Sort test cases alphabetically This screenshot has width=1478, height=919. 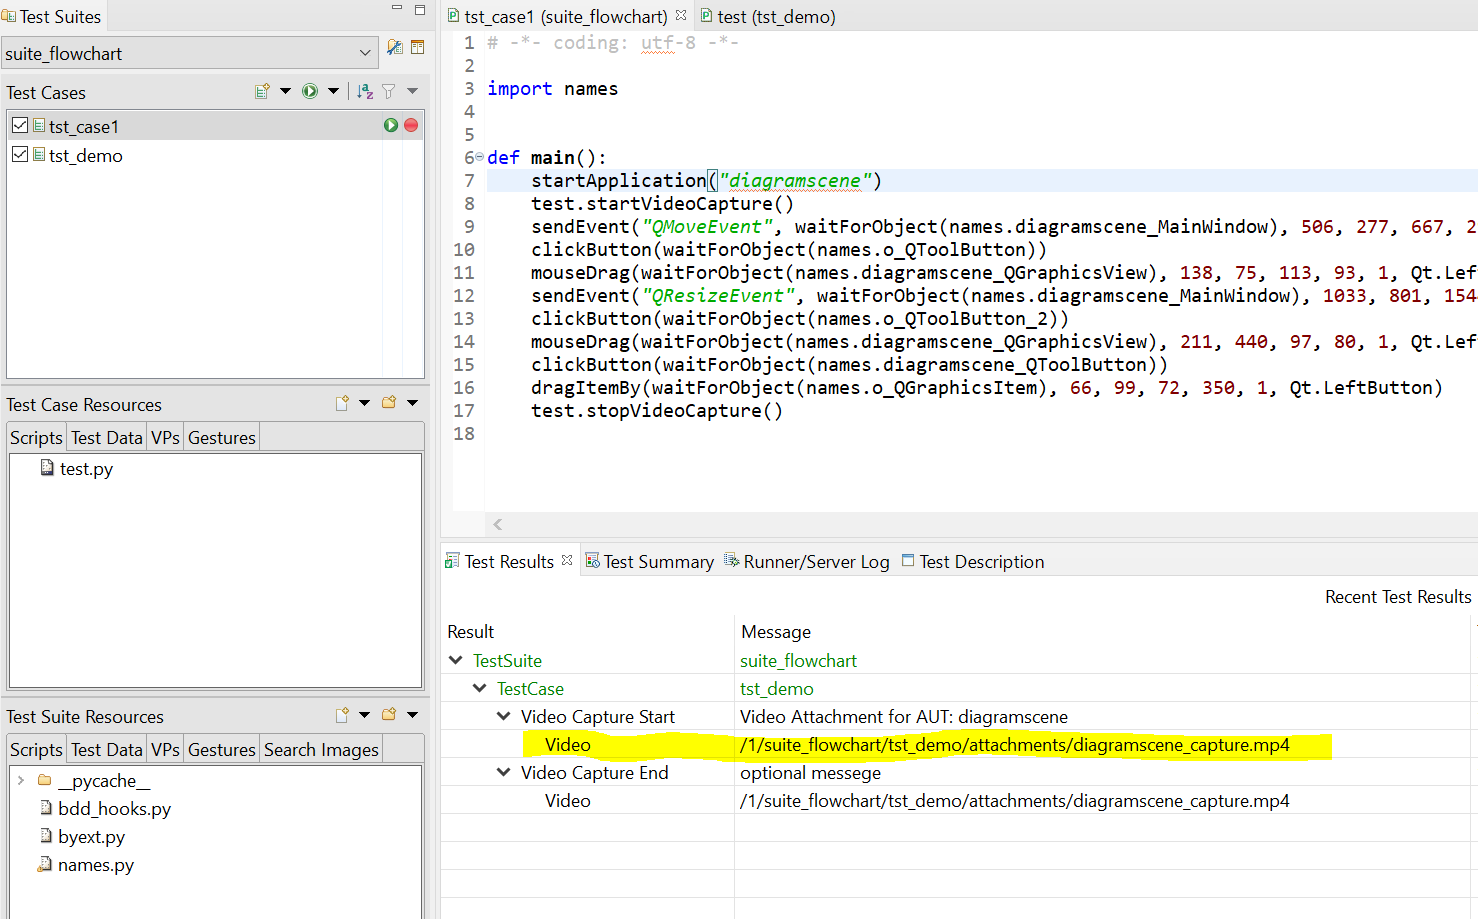click(x=364, y=90)
